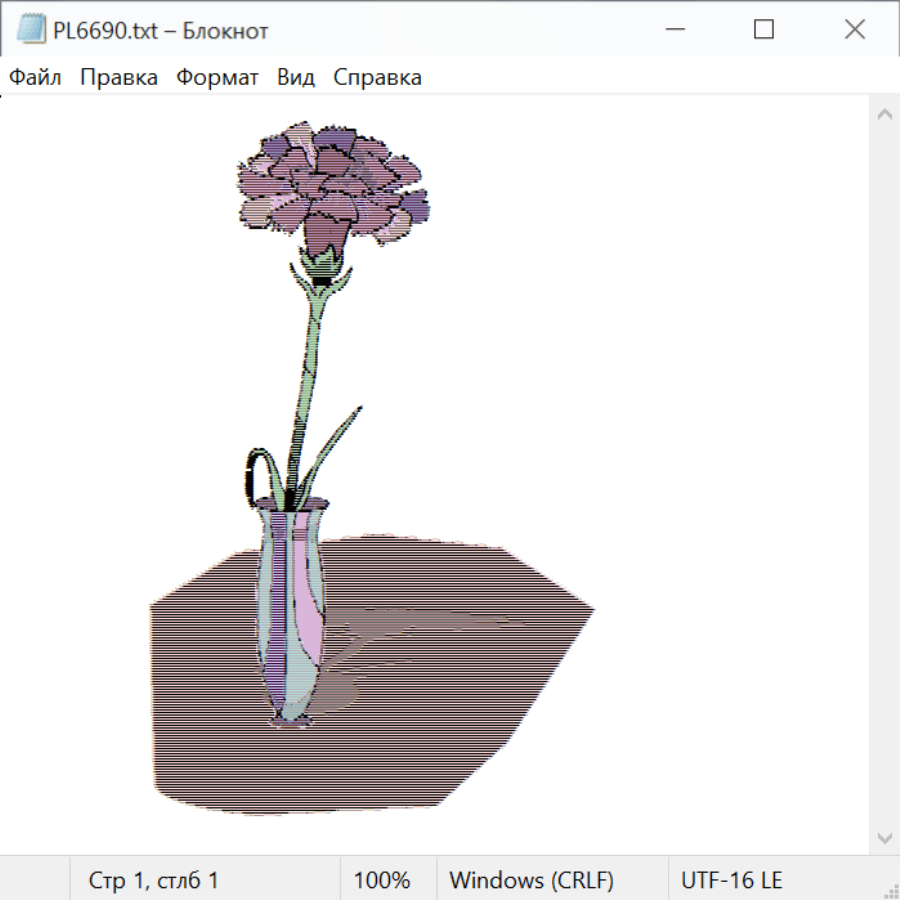This screenshot has width=900, height=900.
Task: Click the Notepad icon in title bar
Action: point(31,30)
